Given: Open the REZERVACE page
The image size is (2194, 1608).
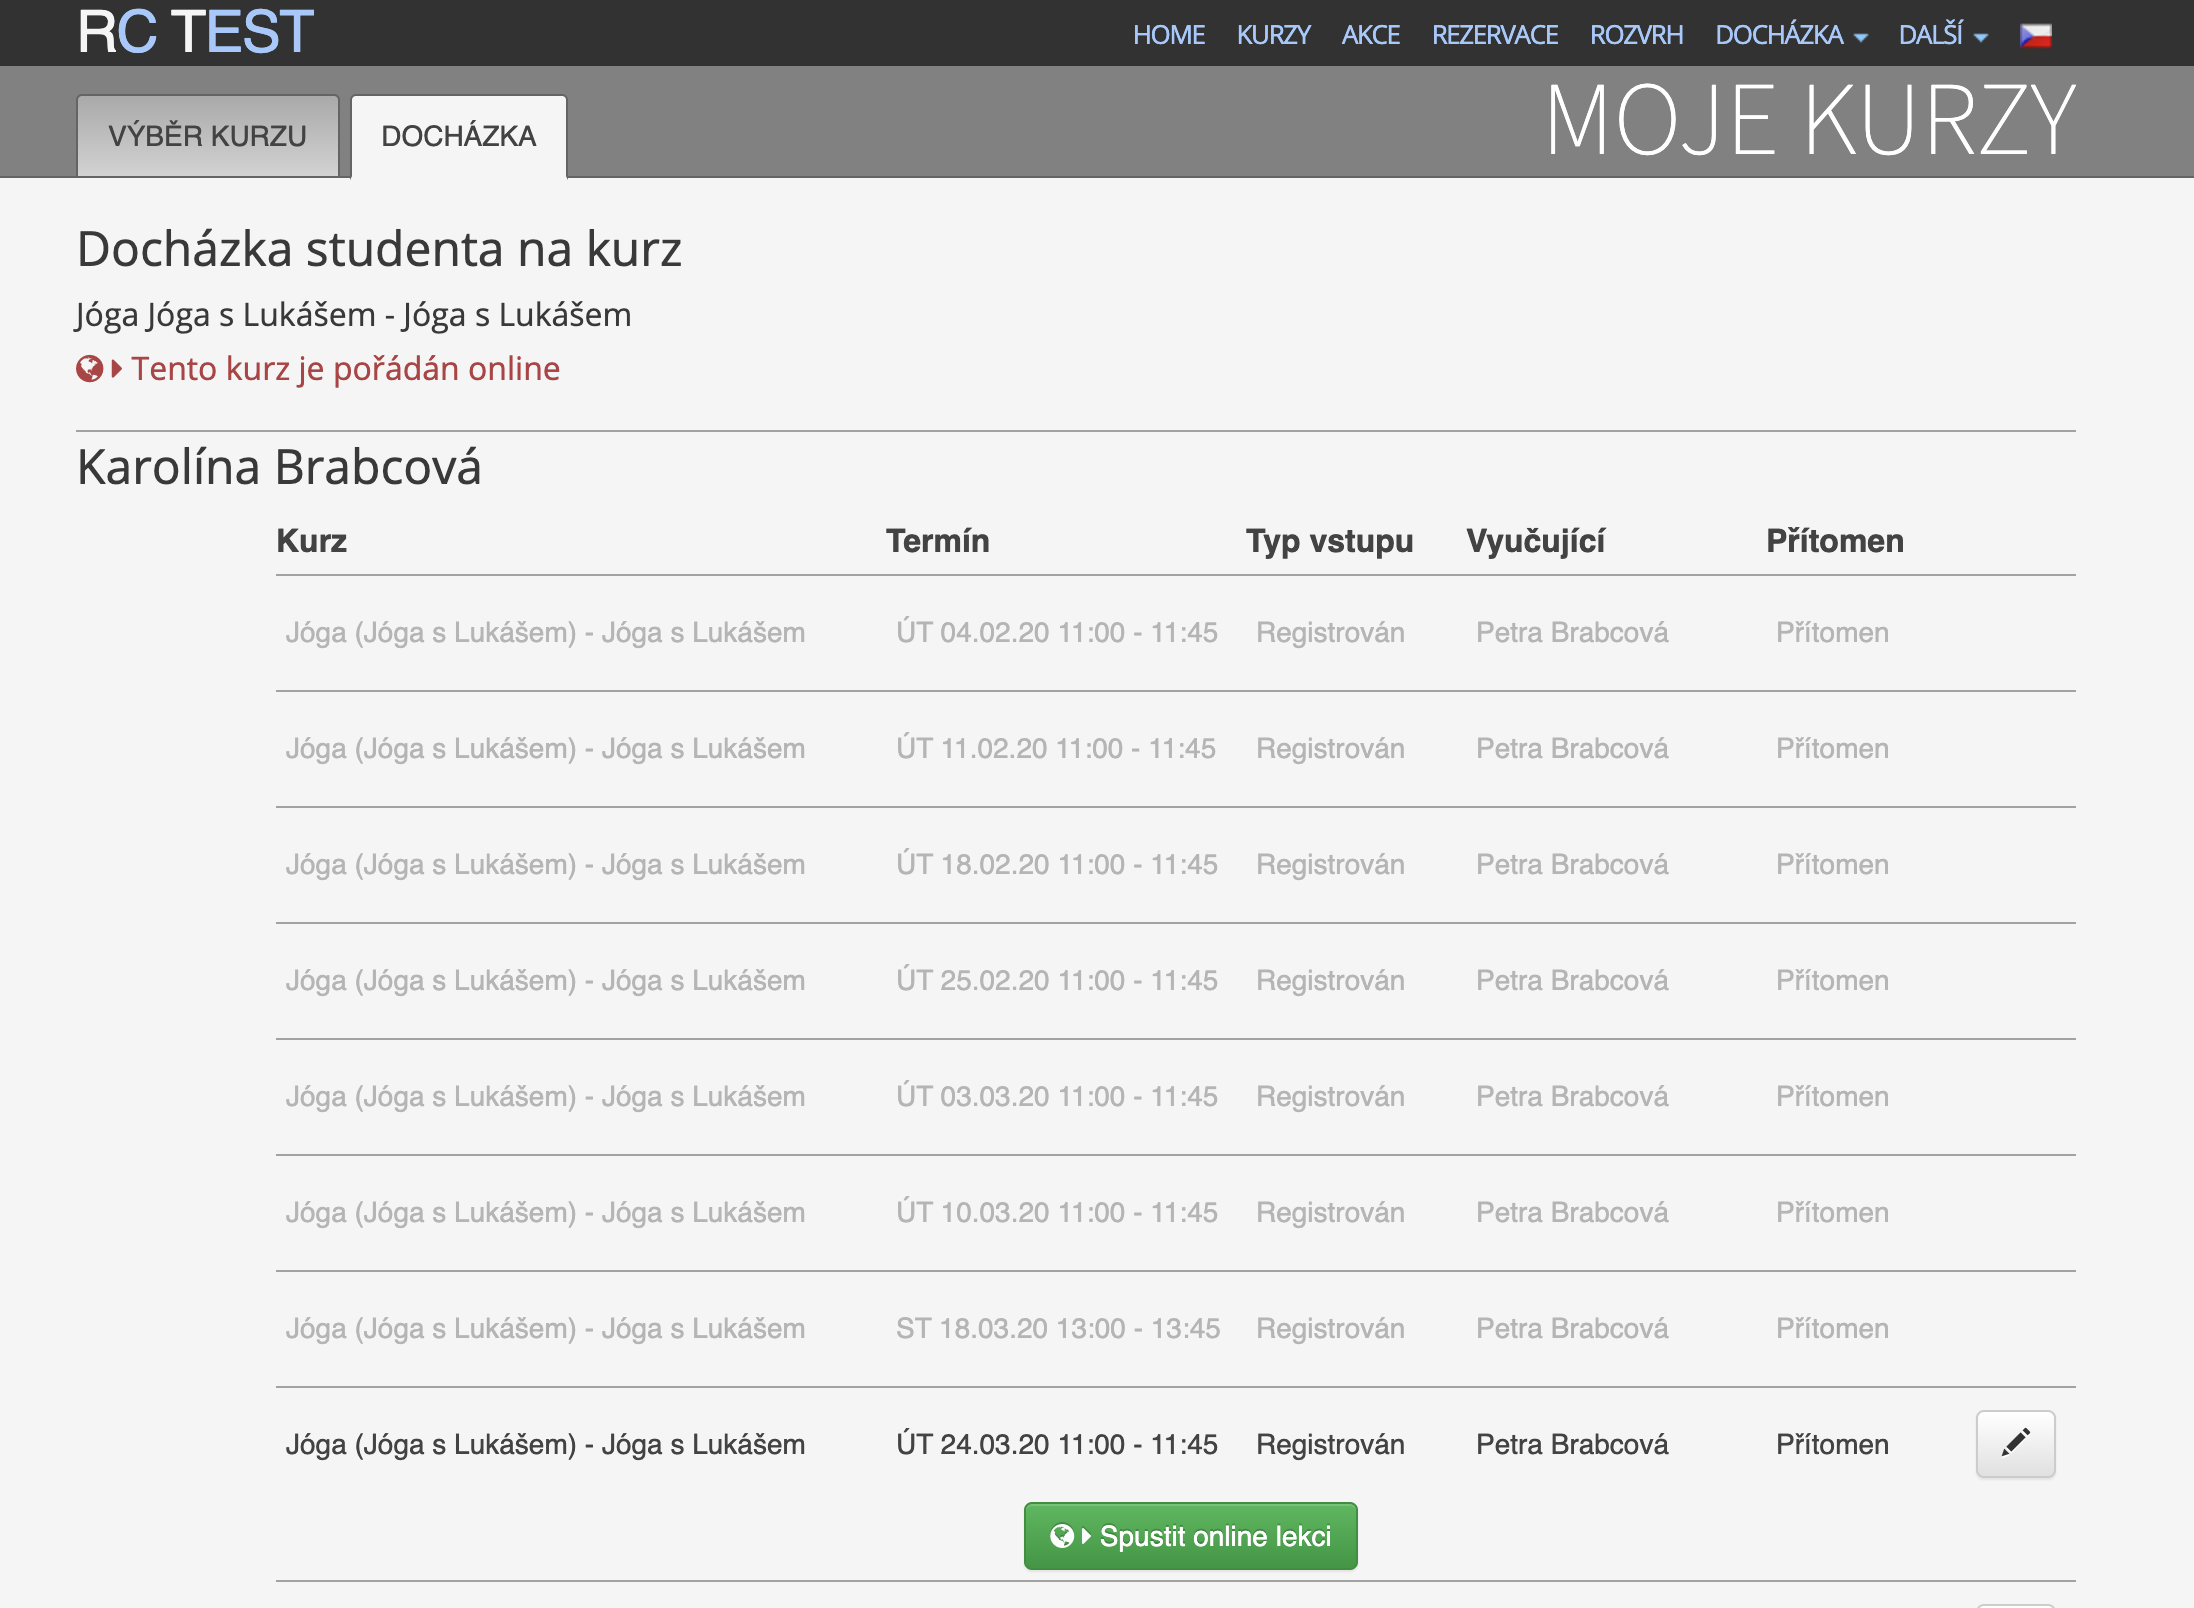Looking at the screenshot, I should pos(1494,35).
